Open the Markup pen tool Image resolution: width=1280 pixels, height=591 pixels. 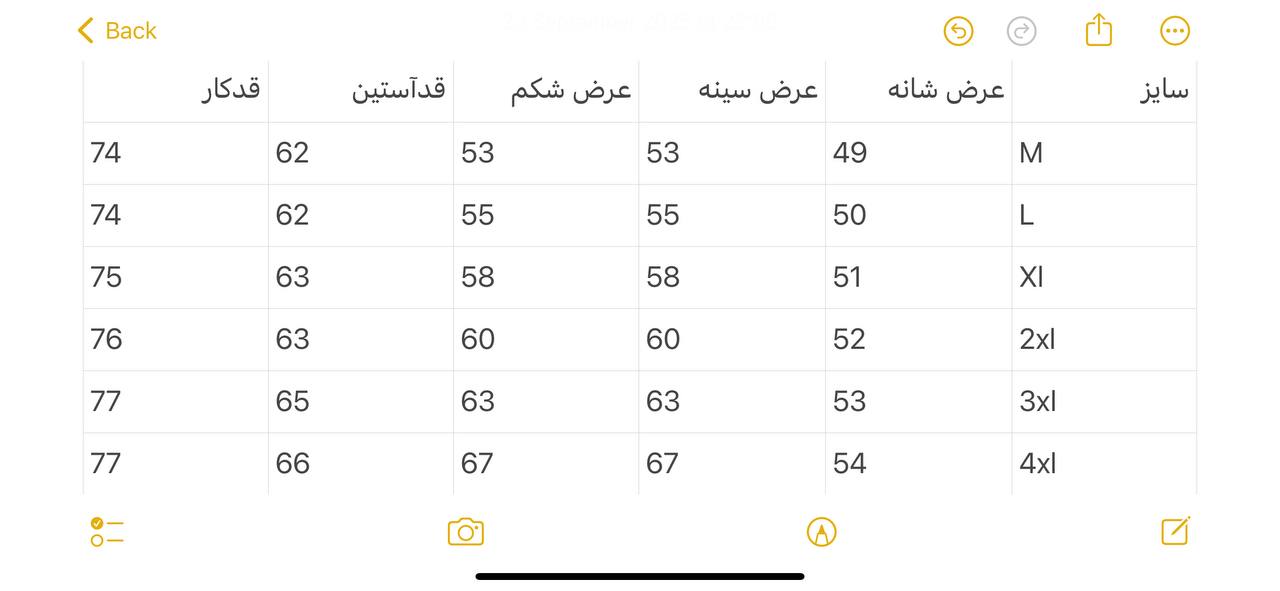click(x=821, y=532)
